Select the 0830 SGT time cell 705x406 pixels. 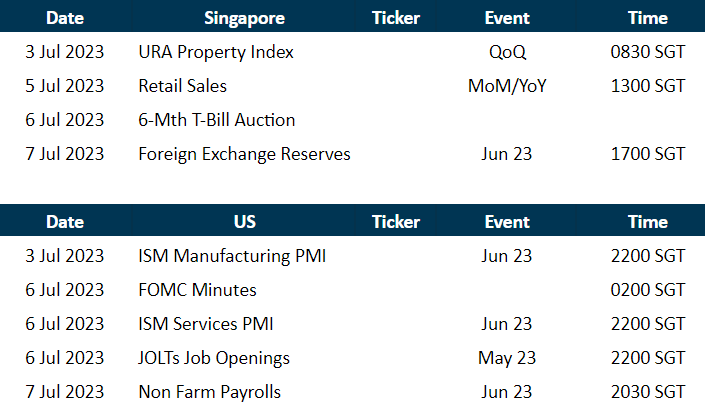click(648, 52)
